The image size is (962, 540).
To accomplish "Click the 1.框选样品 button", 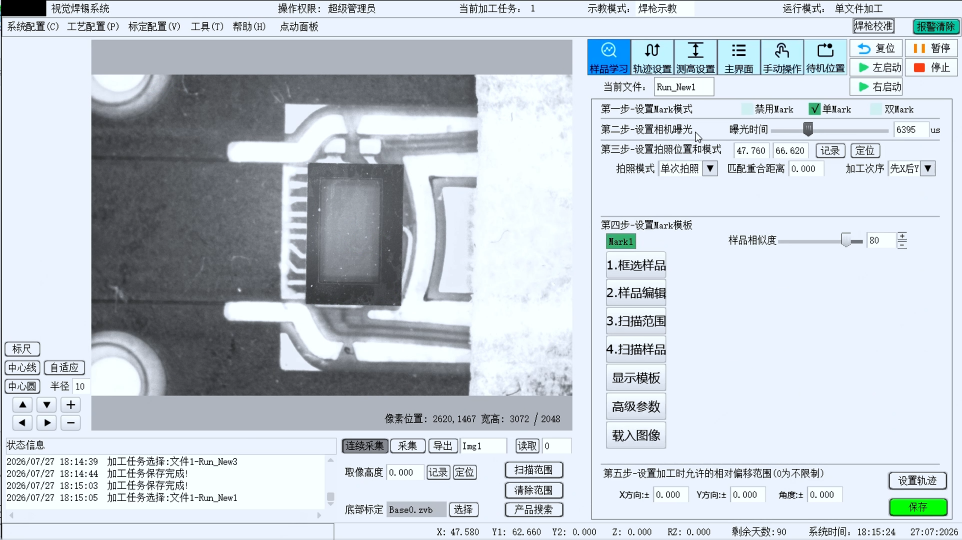I will click(636, 265).
